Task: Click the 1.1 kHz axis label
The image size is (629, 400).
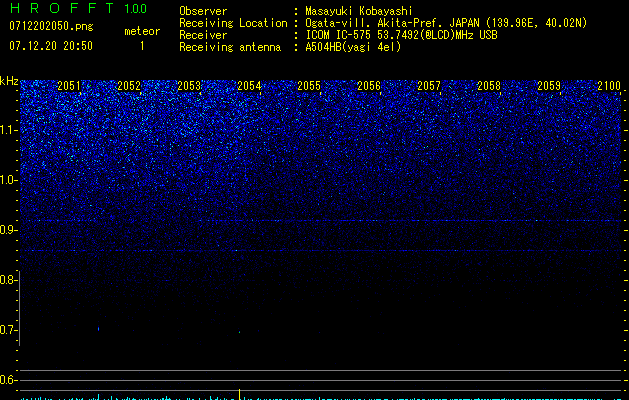Action: point(8,130)
